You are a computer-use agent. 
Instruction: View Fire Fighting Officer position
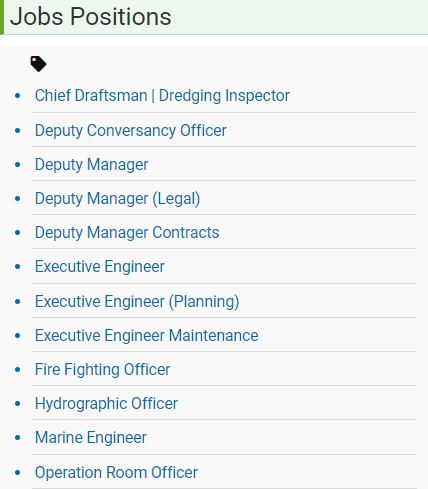(x=103, y=370)
